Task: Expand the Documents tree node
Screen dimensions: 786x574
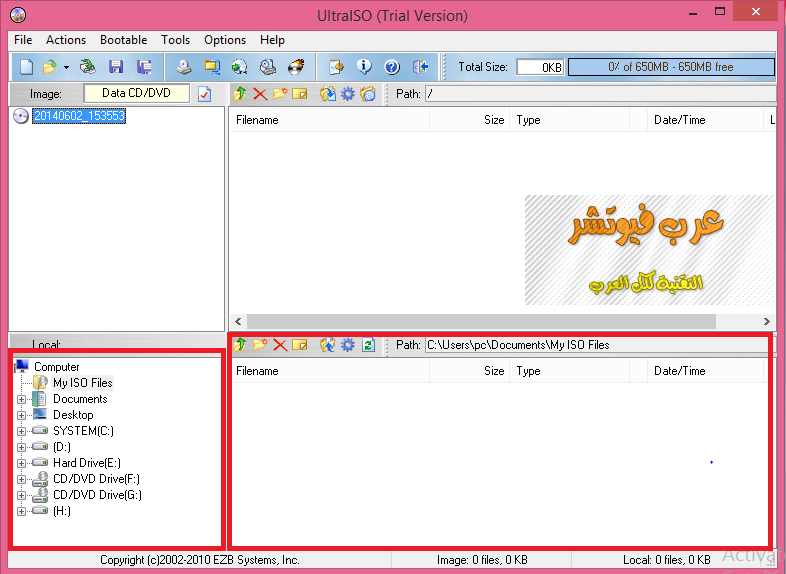Action: [22, 400]
